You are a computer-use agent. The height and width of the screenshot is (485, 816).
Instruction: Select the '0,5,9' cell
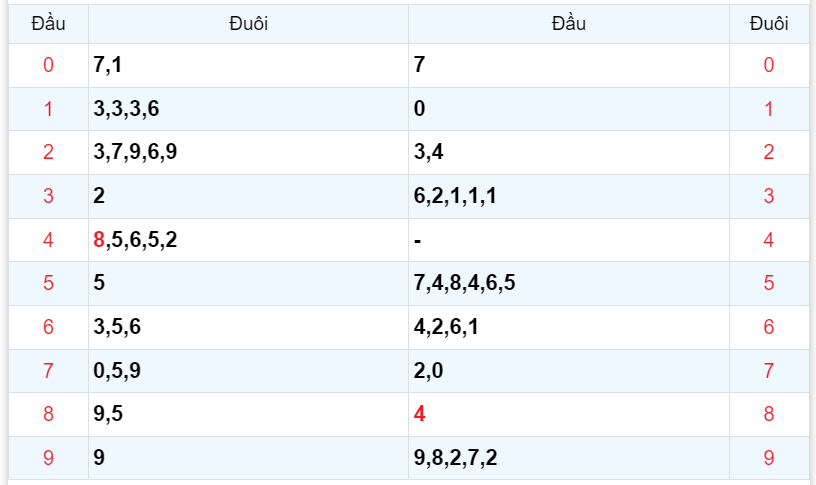click(x=117, y=371)
